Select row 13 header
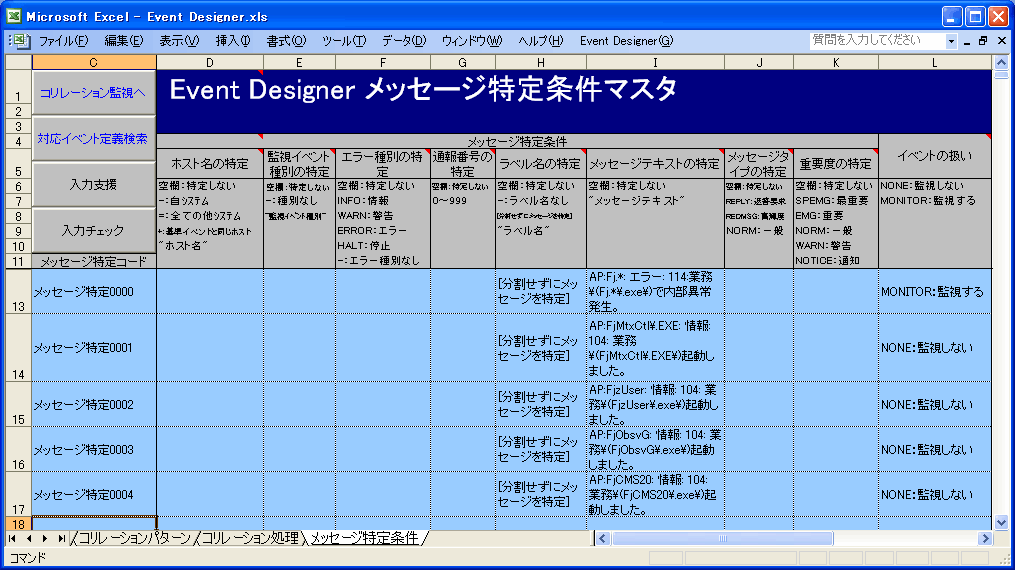 tap(19, 292)
